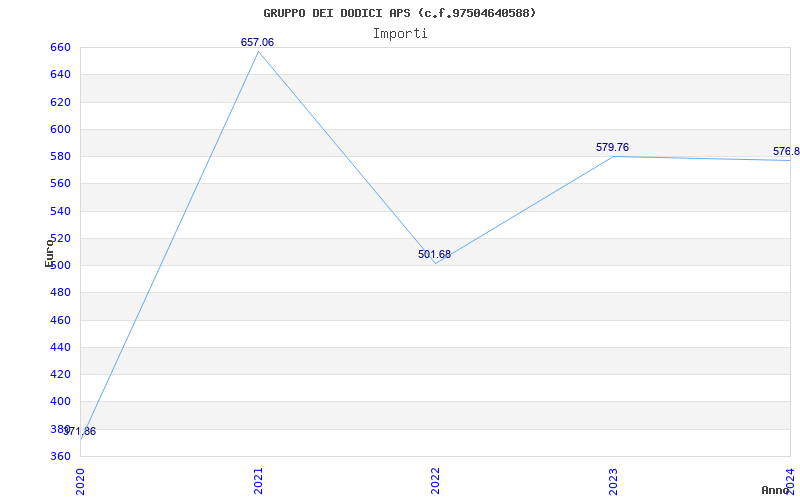Click the 2024 x-axis label
This screenshot has width=800, height=500.
click(790, 481)
